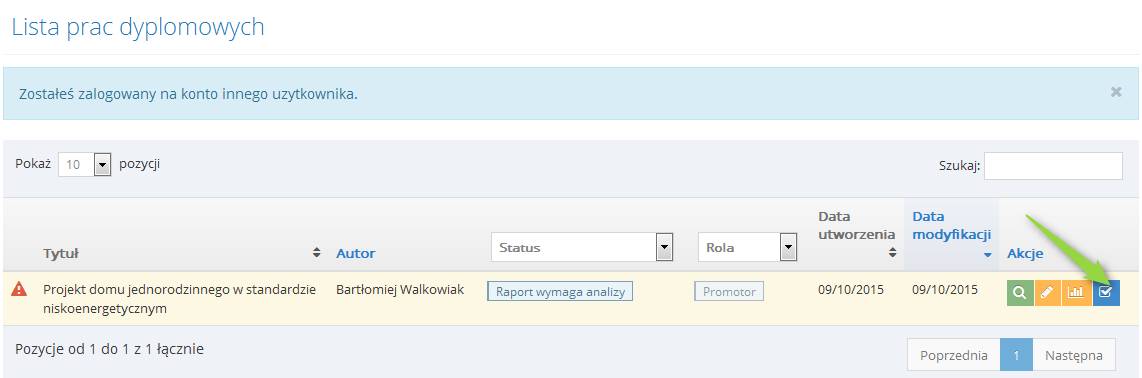This screenshot has height=378, width=1142.
Task: Select pagination page 1
Action: click(1016, 356)
